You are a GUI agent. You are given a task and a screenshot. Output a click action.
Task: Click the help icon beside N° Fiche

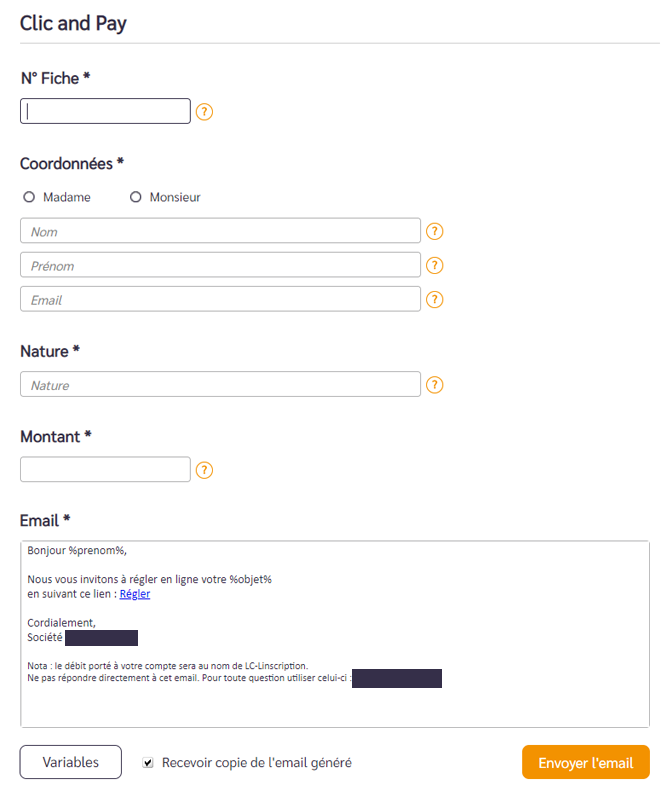[204, 112]
